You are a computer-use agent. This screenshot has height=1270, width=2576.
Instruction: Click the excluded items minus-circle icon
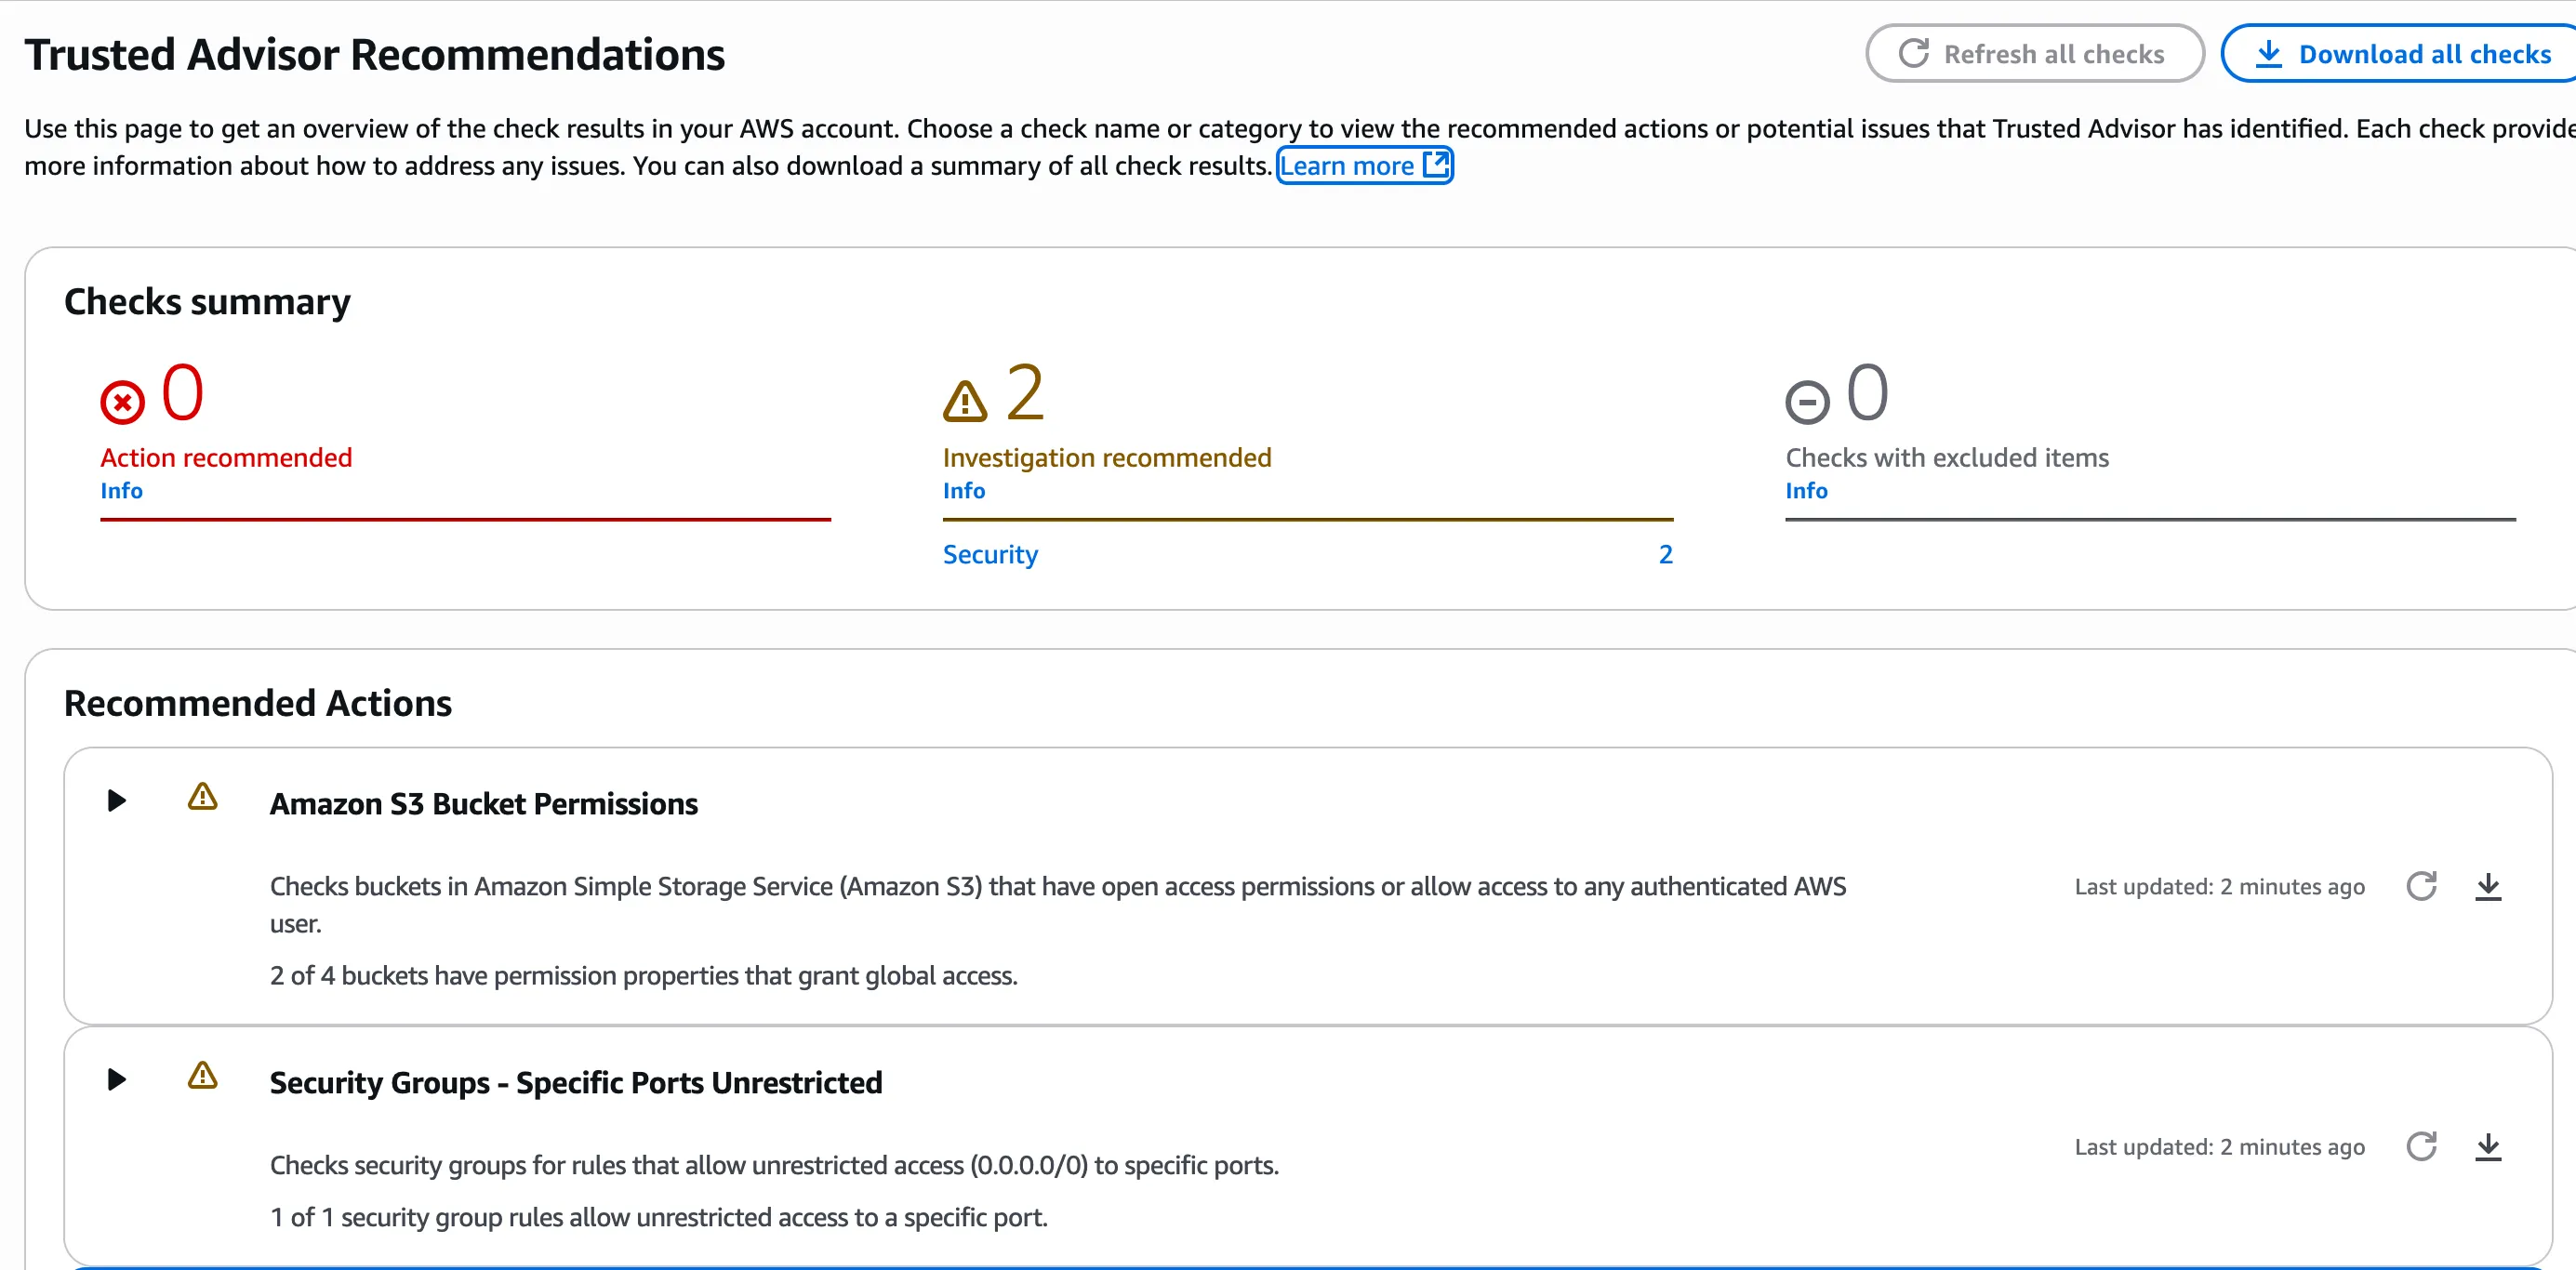[1807, 402]
